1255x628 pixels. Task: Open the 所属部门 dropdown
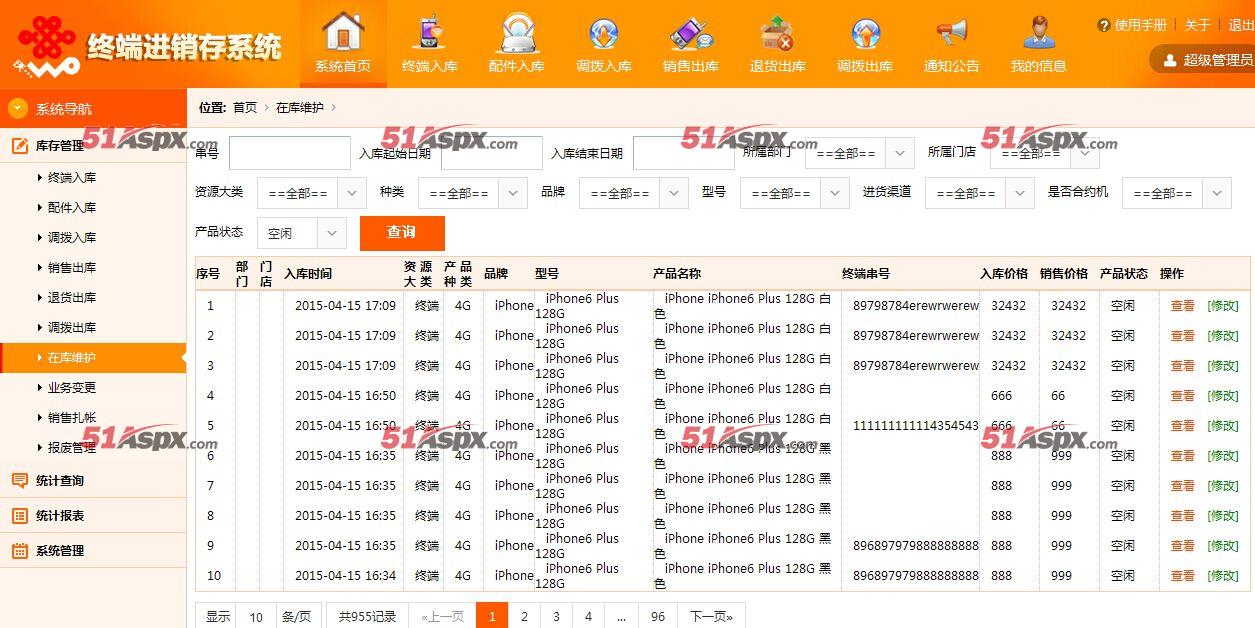tap(860, 153)
